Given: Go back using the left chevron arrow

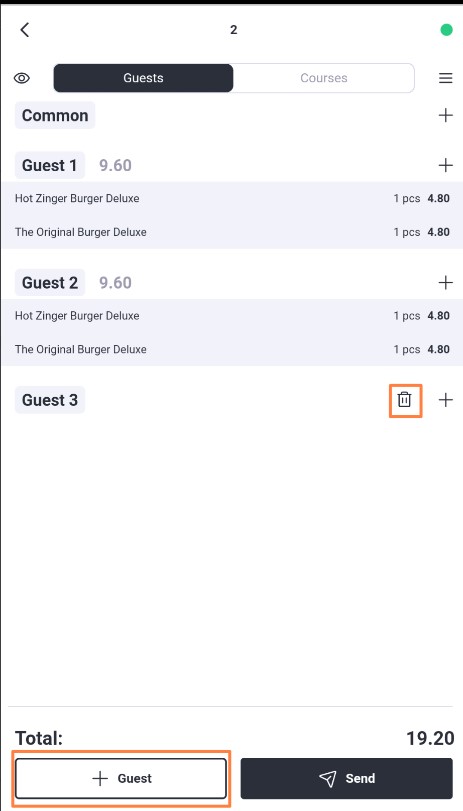Looking at the screenshot, I should (24, 30).
